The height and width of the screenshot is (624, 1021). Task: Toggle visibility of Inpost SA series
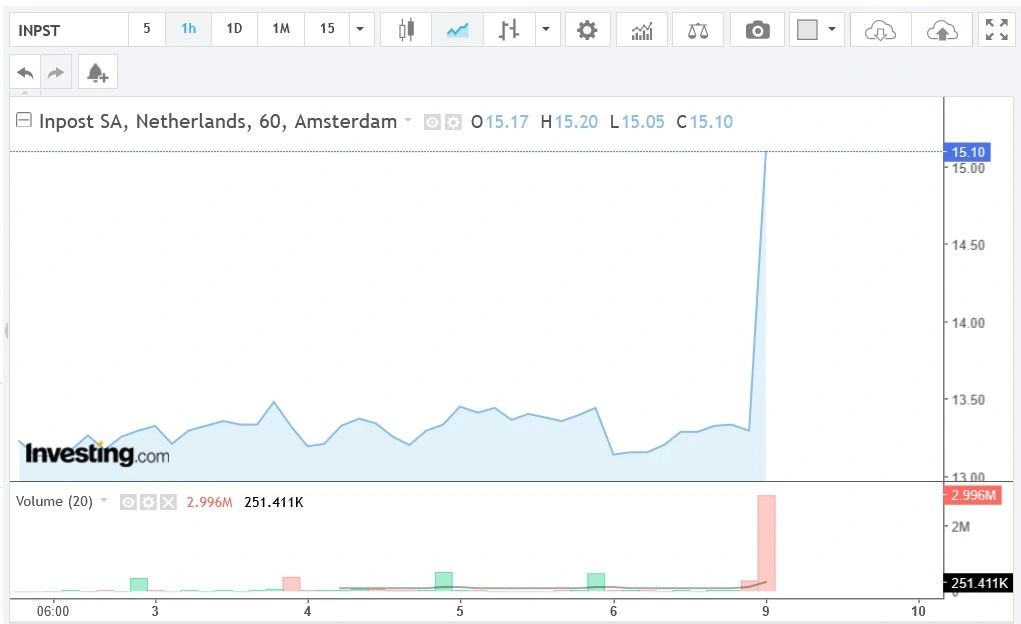[x=433, y=122]
